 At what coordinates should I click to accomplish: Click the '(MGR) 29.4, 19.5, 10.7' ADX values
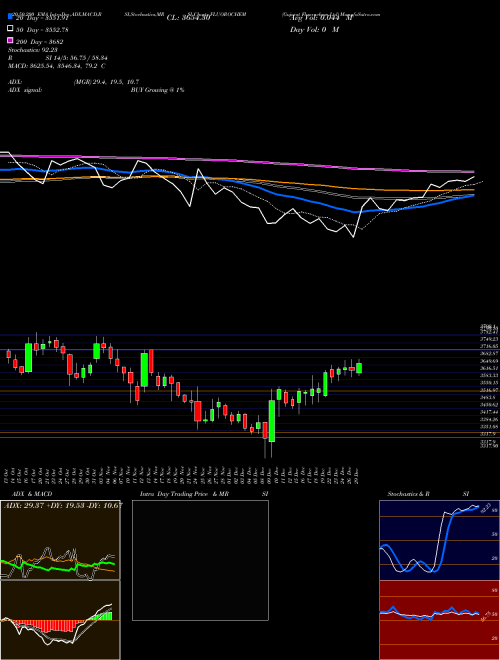coord(106,82)
